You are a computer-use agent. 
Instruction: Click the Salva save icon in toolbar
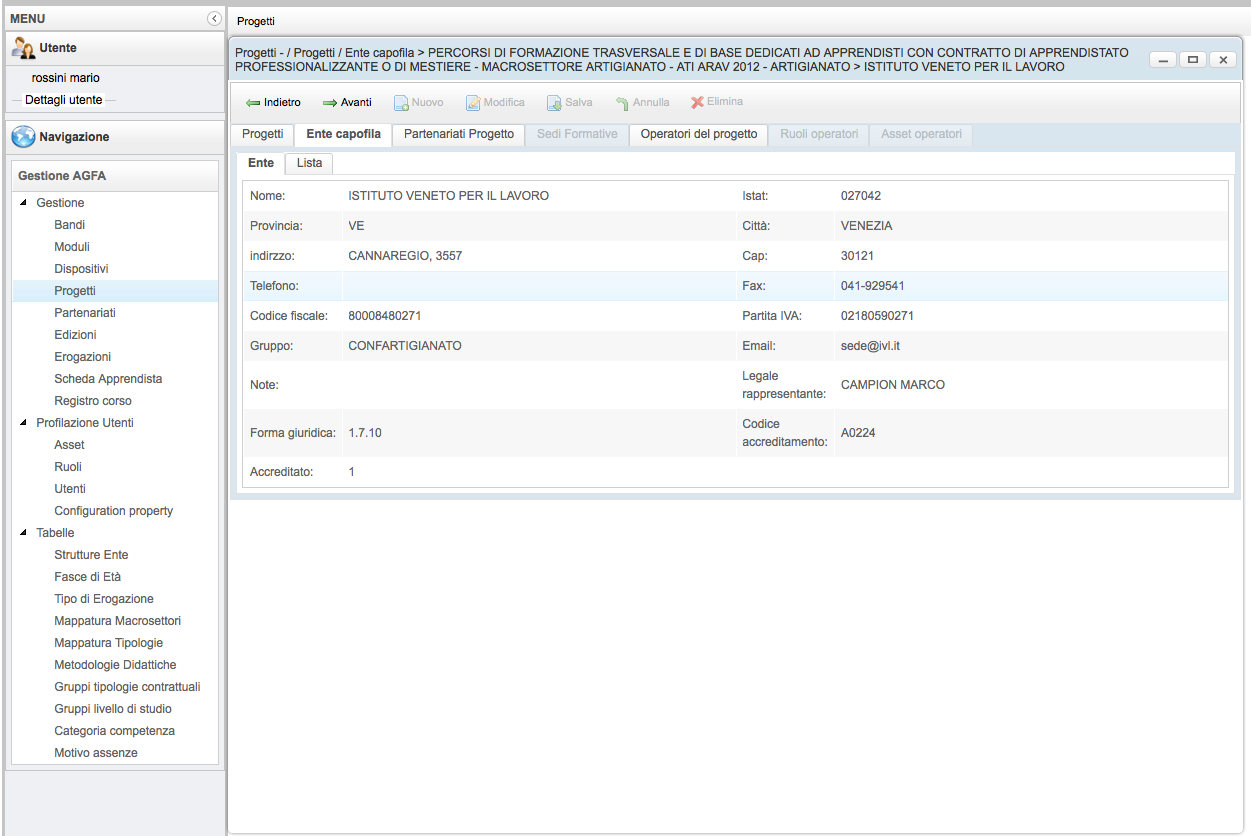[554, 103]
